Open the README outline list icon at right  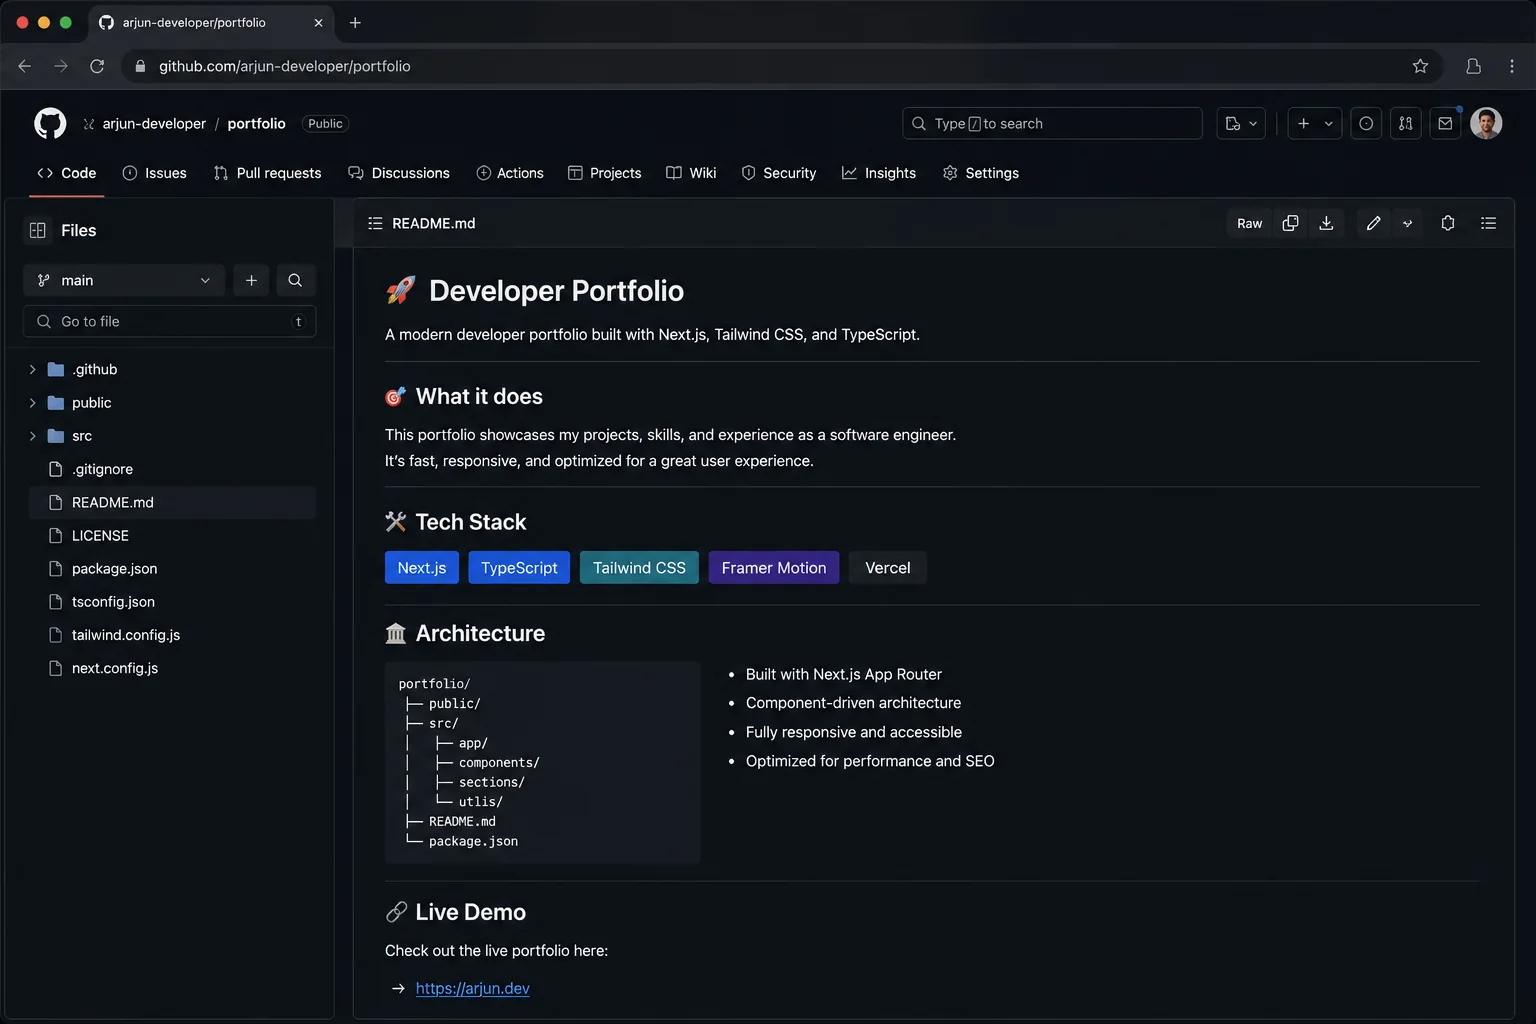tap(1488, 223)
